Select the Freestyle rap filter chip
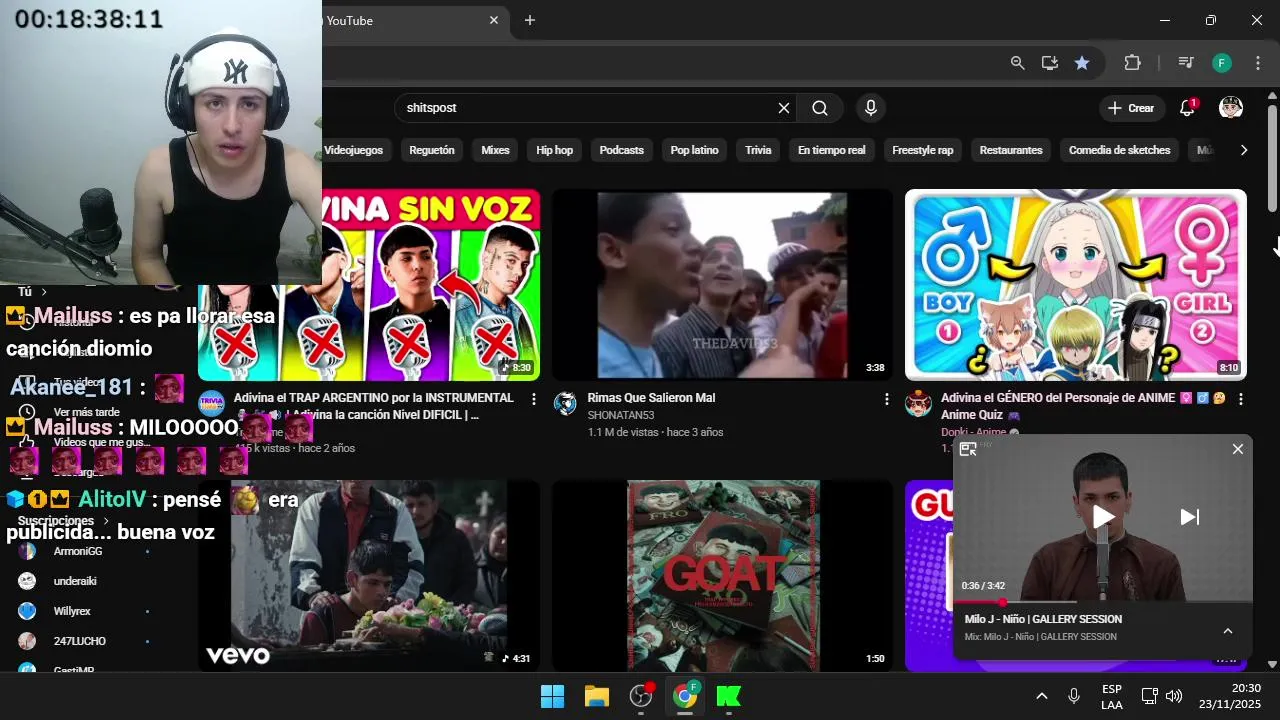 (x=922, y=150)
